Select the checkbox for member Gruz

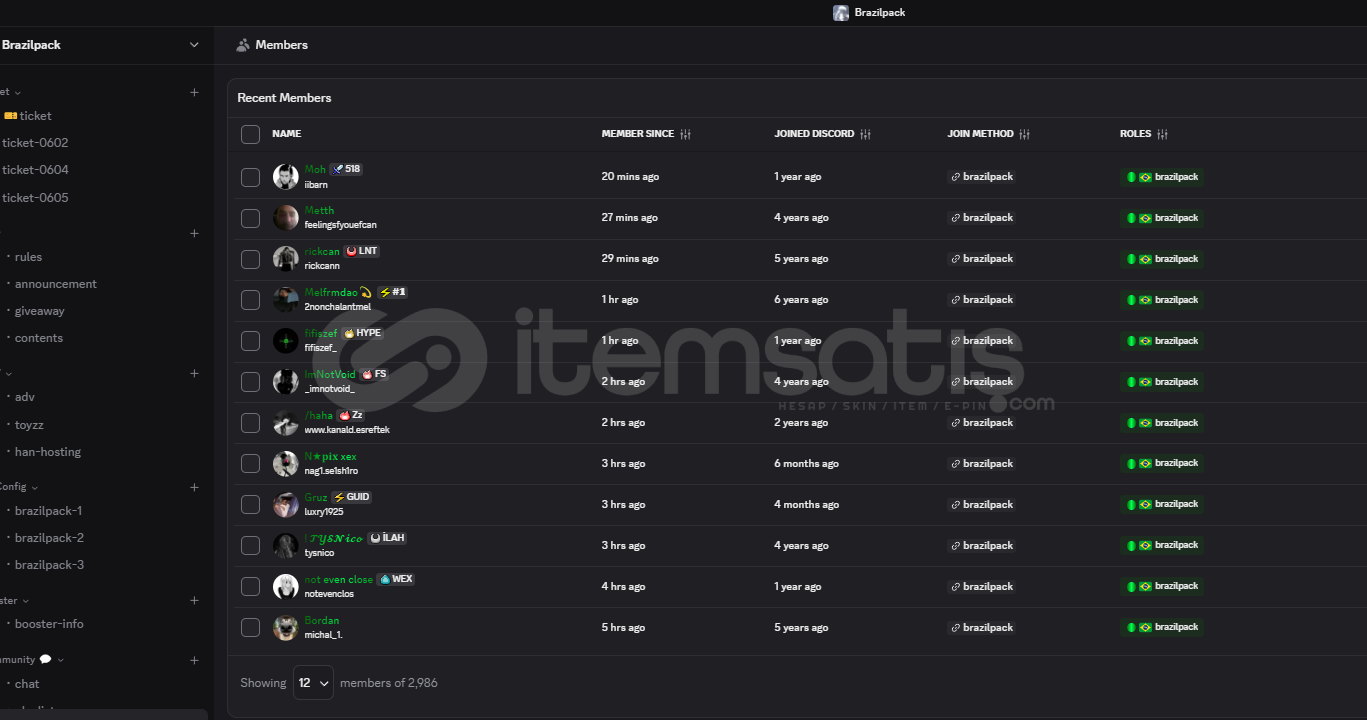pyautogui.click(x=250, y=505)
